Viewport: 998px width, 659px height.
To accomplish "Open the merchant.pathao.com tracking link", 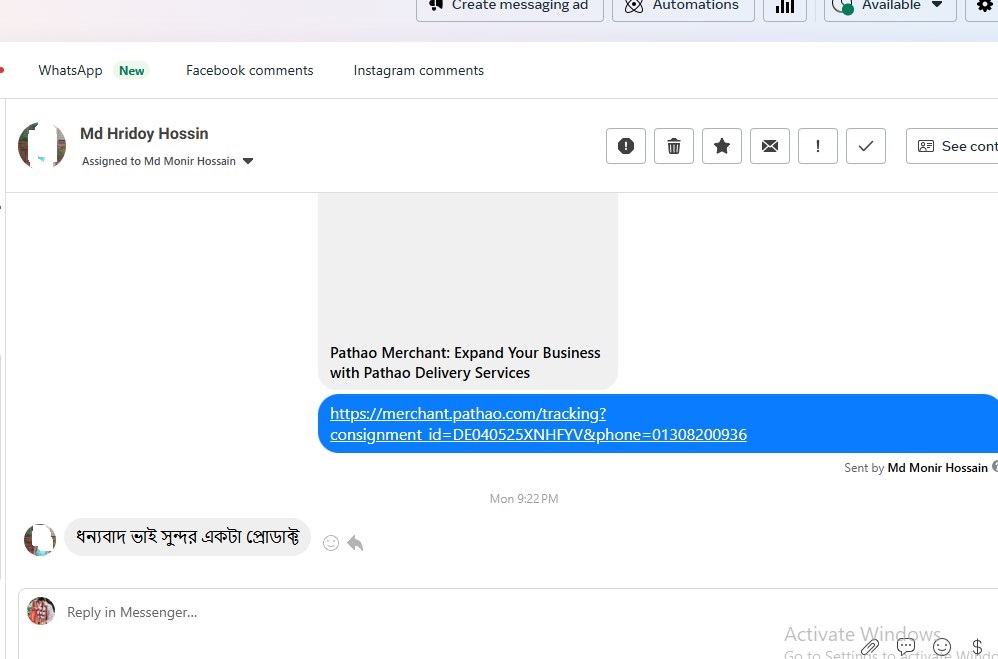I will (538, 424).
